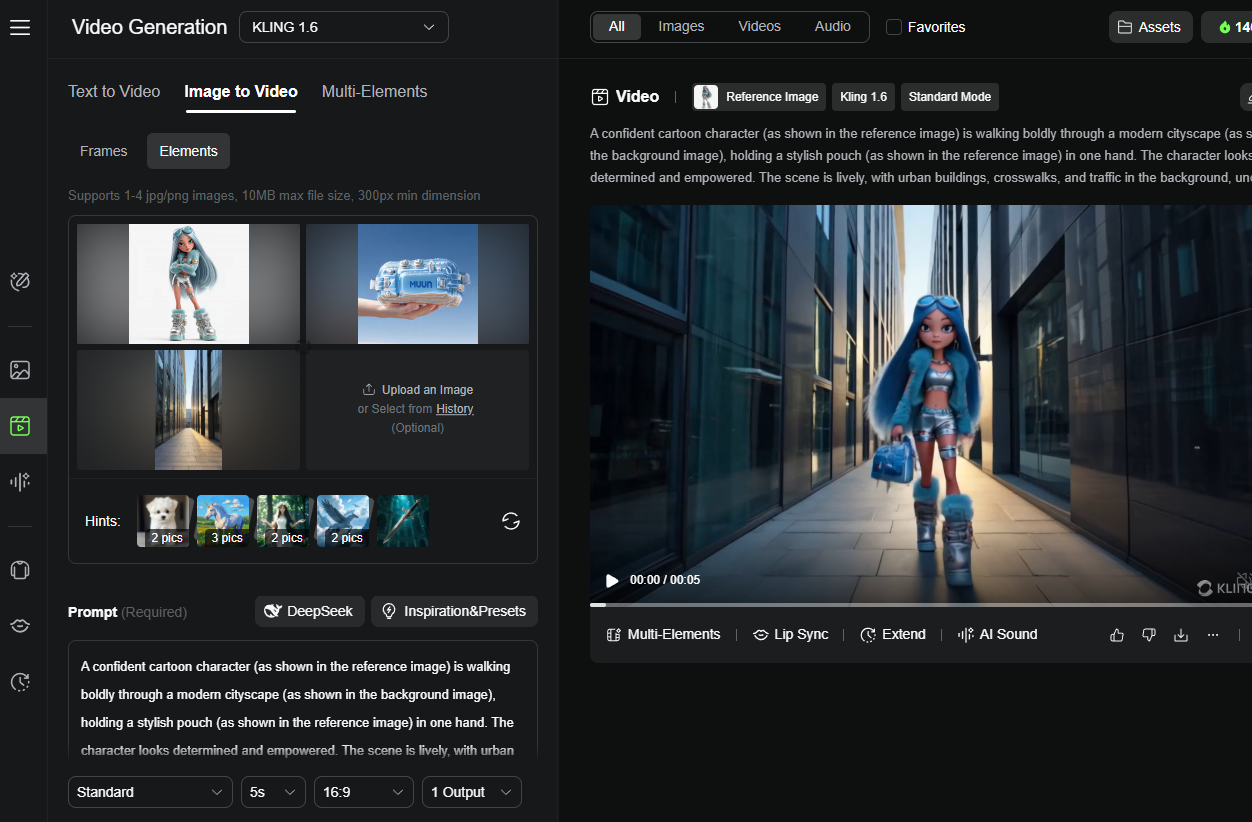Click Upload an Image slot

(x=417, y=409)
